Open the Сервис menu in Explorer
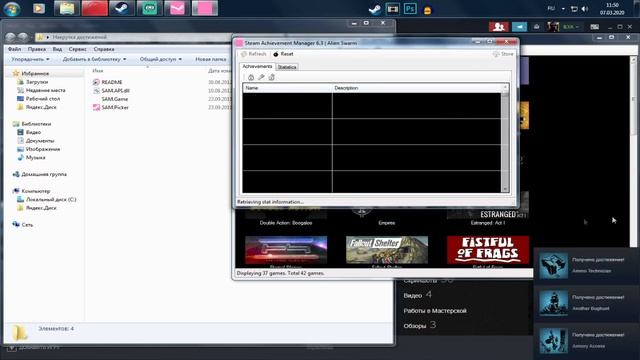This screenshot has height=360, width=640. [x=78, y=49]
